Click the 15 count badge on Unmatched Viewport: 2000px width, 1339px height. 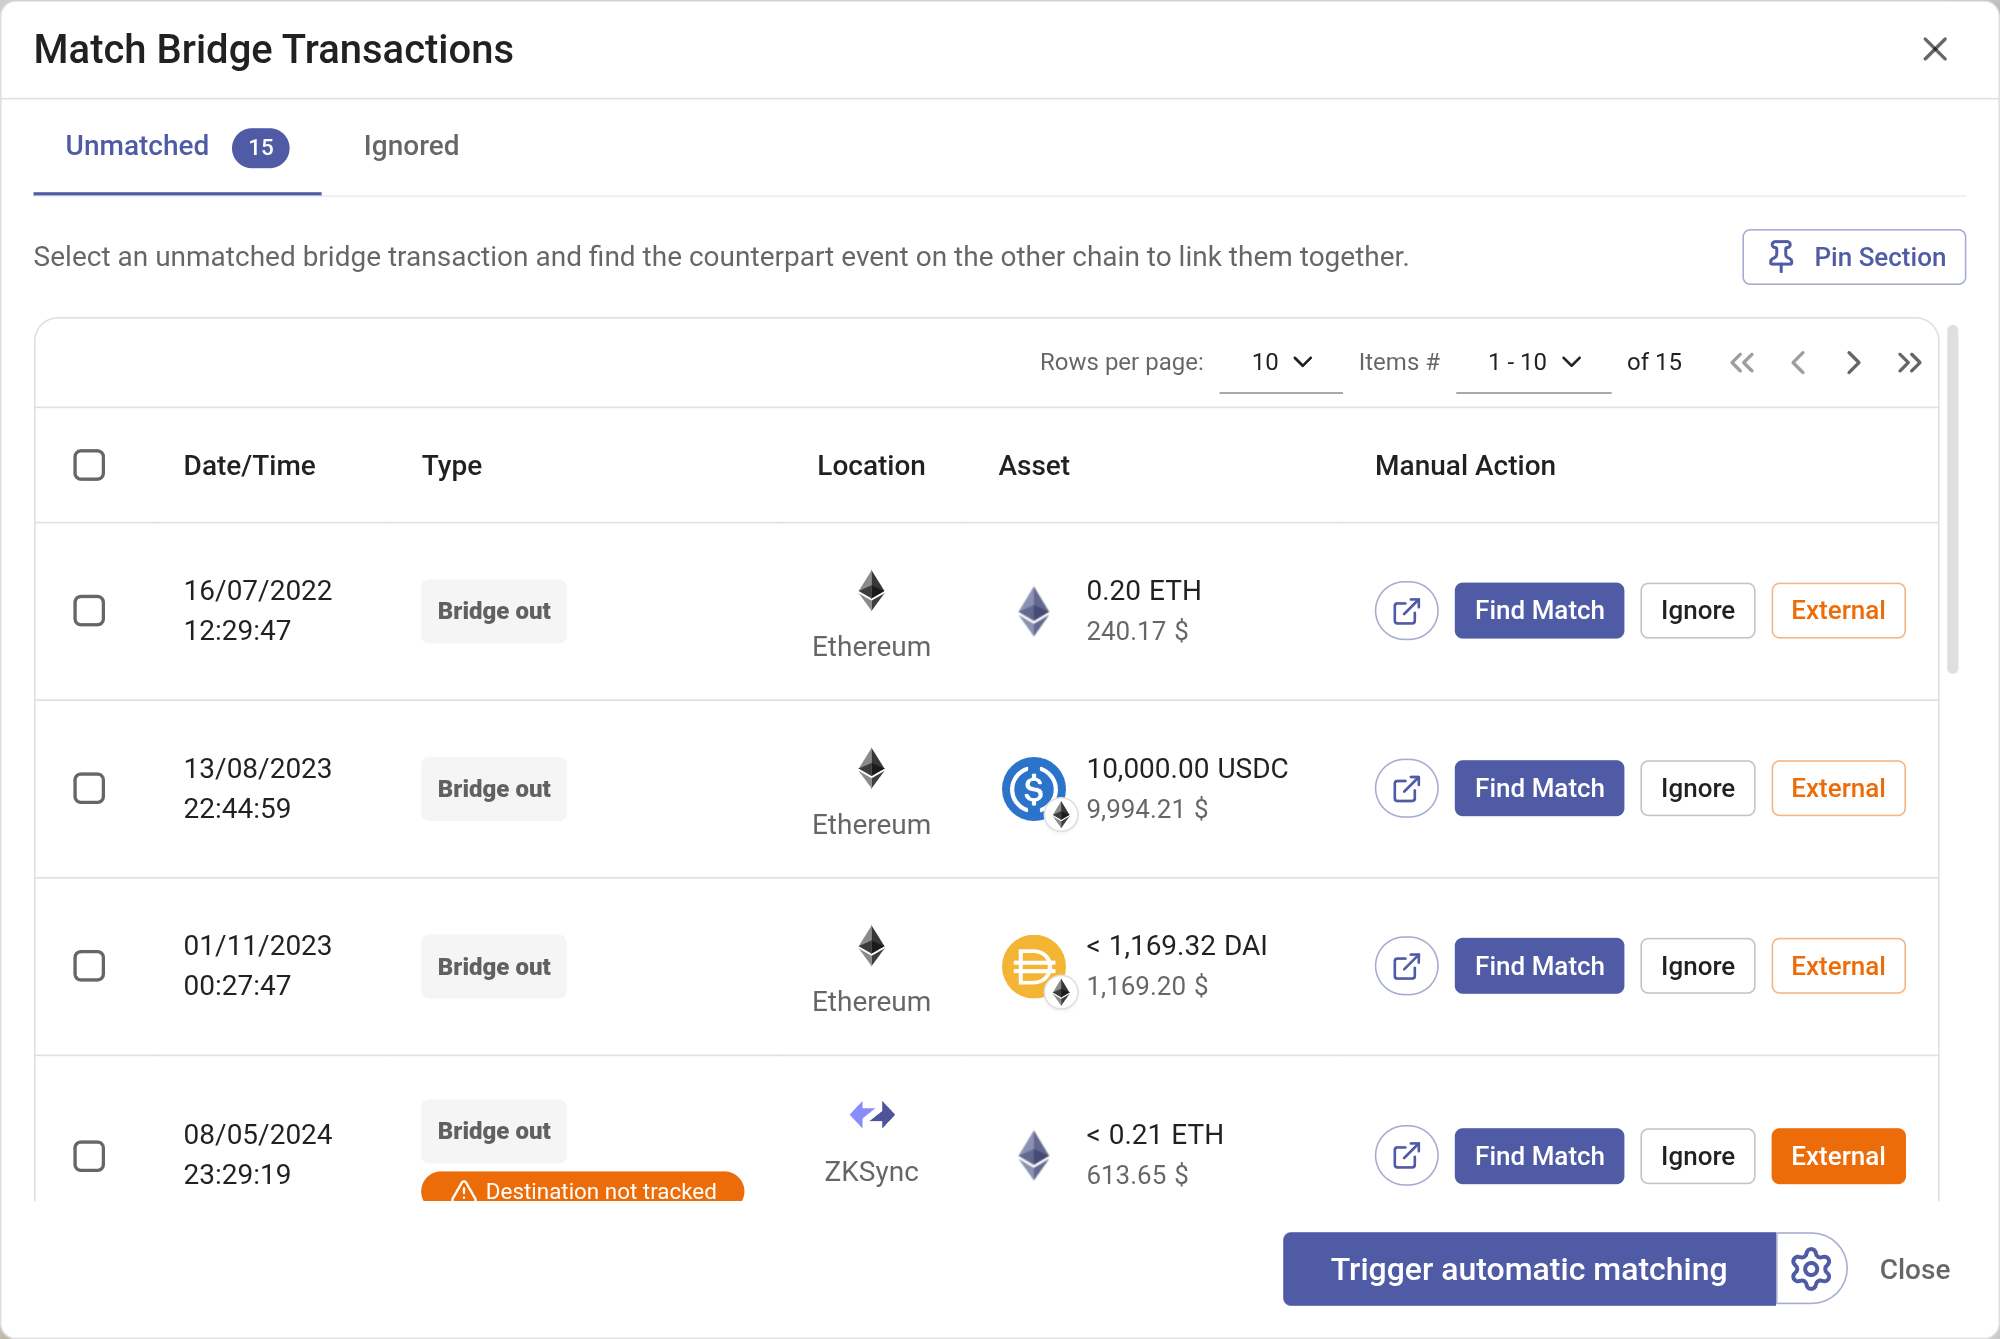[x=261, y=148]
